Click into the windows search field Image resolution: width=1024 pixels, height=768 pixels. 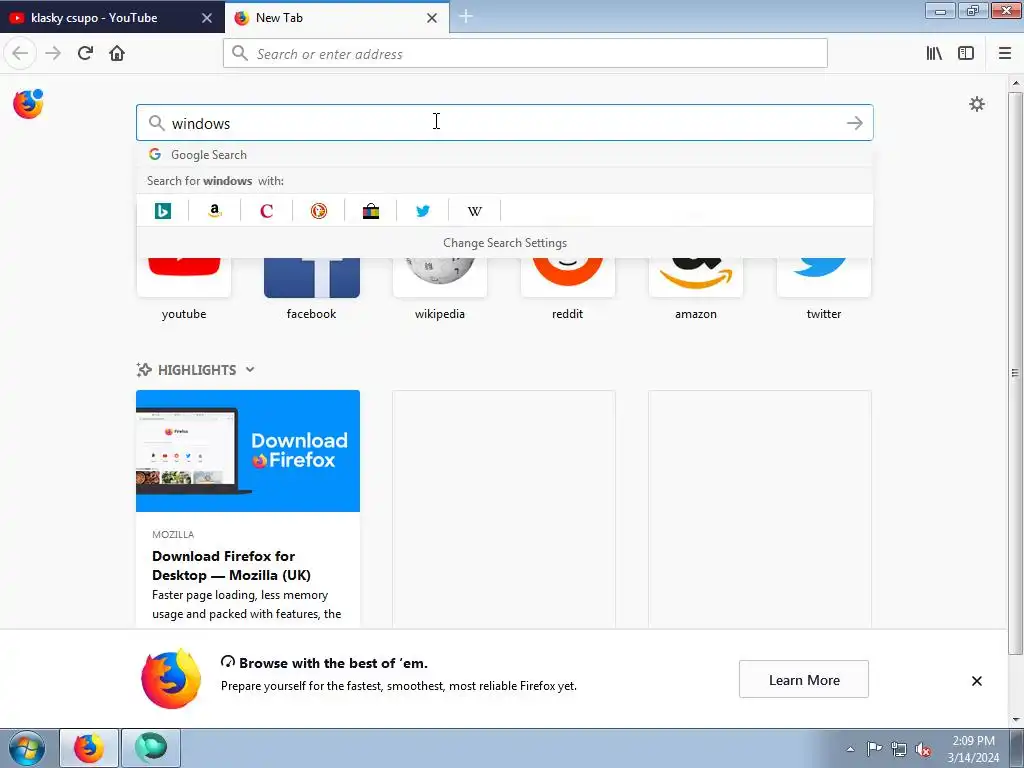coord(504,123)
